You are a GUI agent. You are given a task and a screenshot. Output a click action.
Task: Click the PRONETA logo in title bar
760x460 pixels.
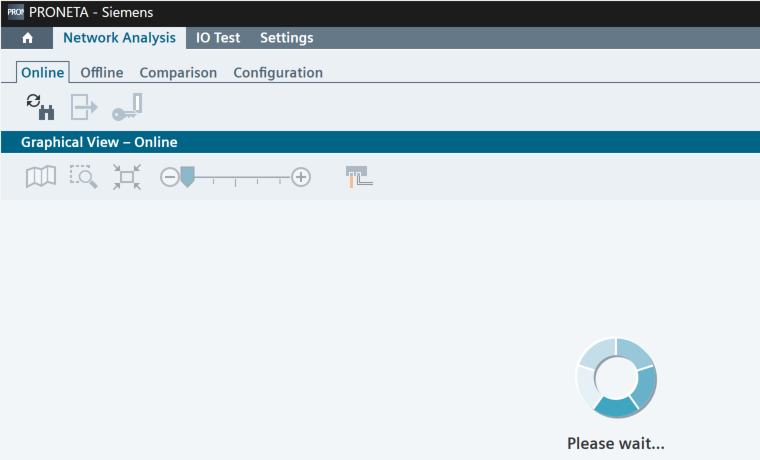15,11
